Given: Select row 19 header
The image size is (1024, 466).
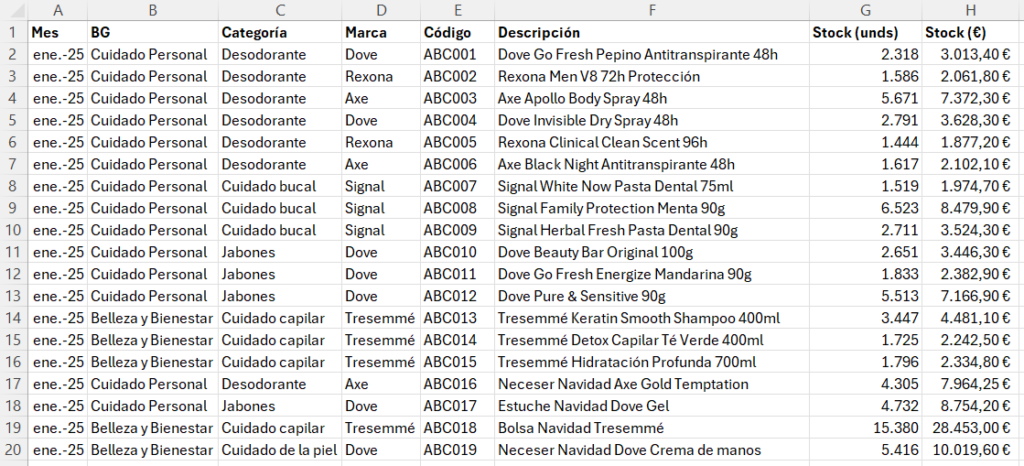Looking at the screenshot, I should [x=14, y=428].
